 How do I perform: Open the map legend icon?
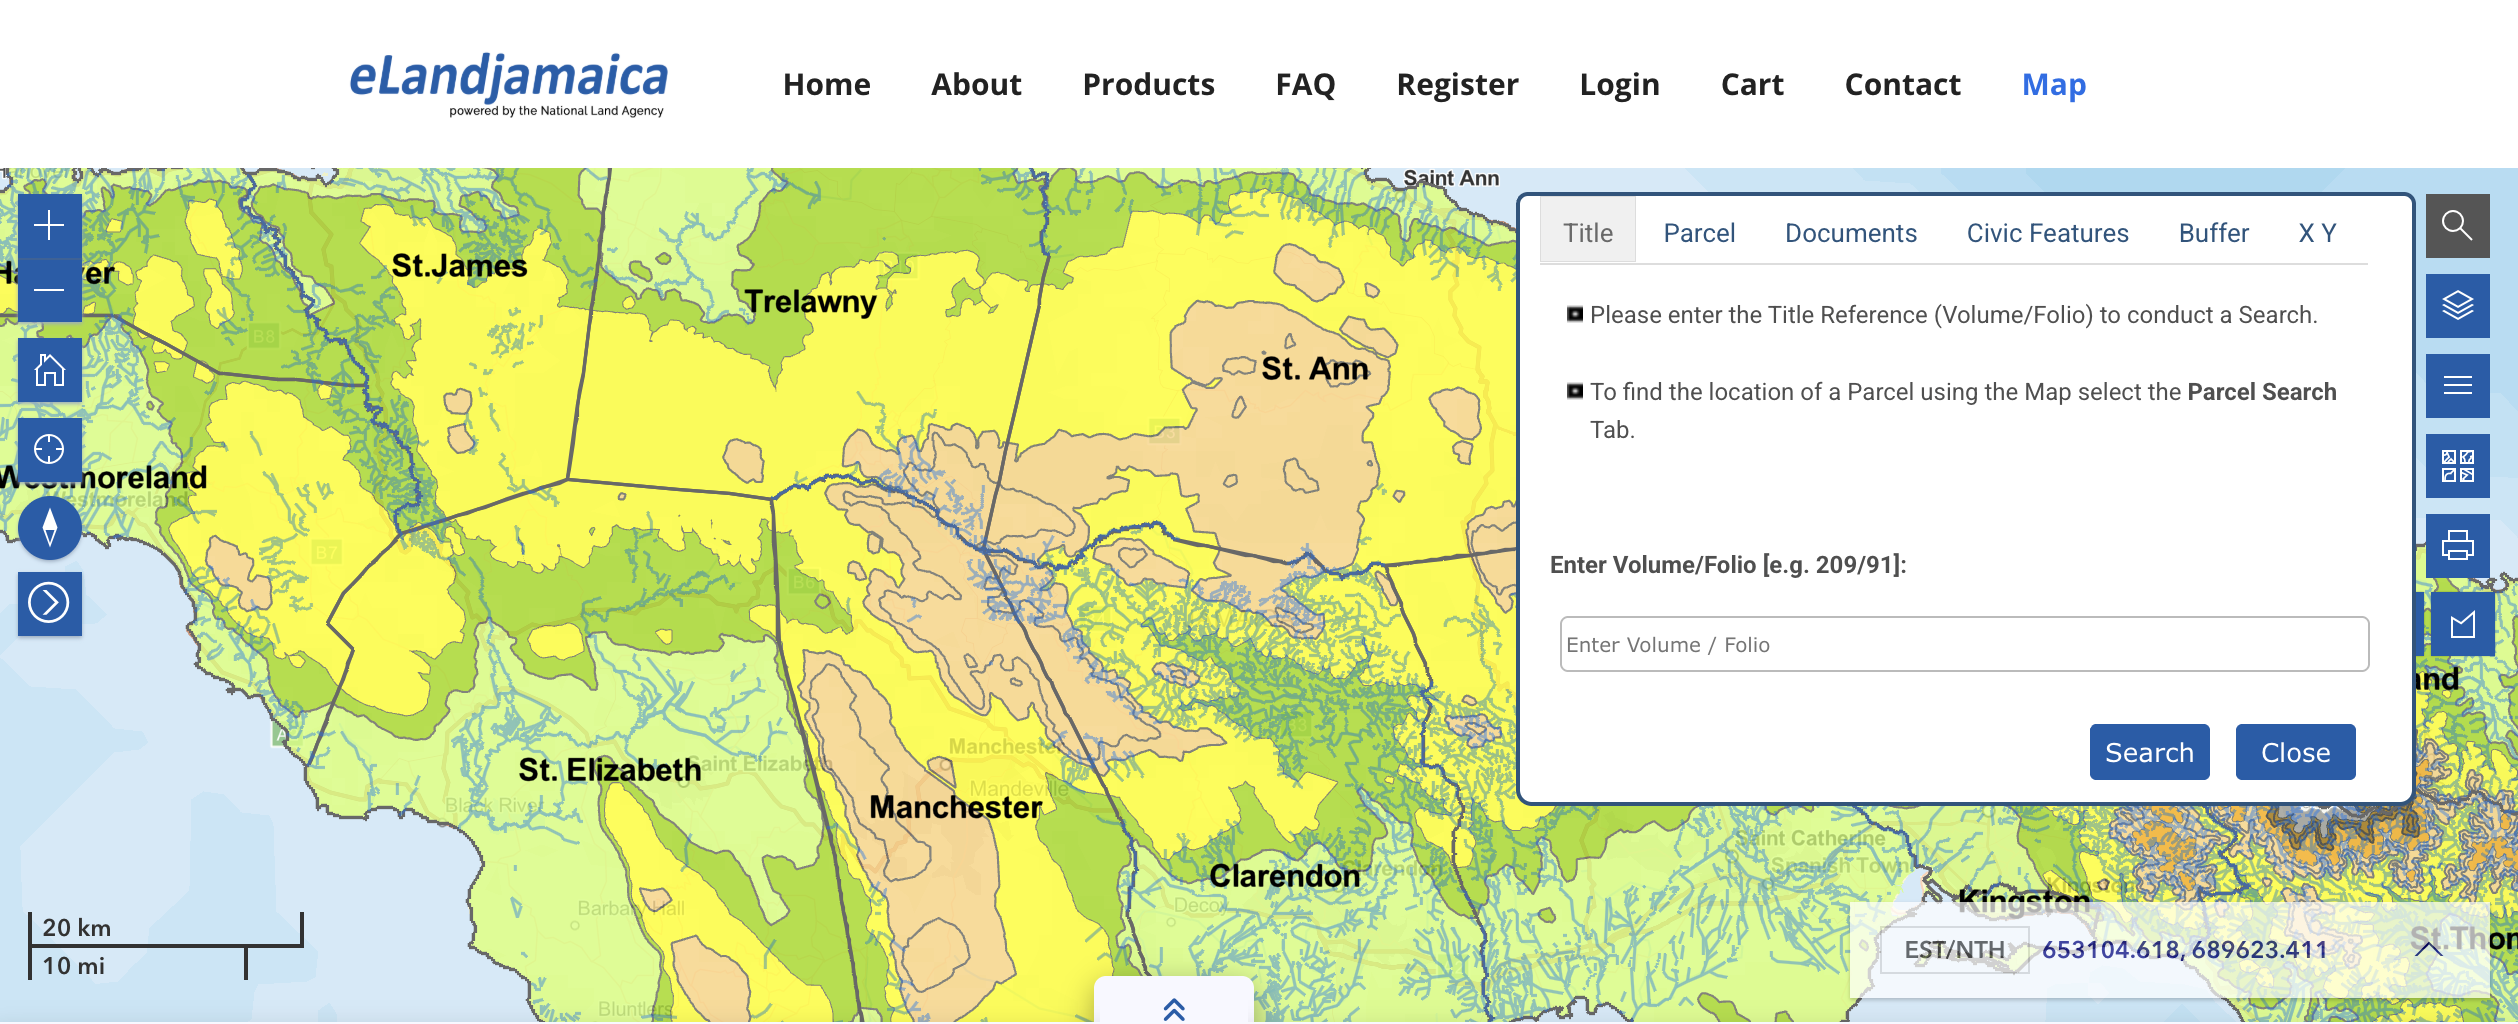click(2458, 385)
